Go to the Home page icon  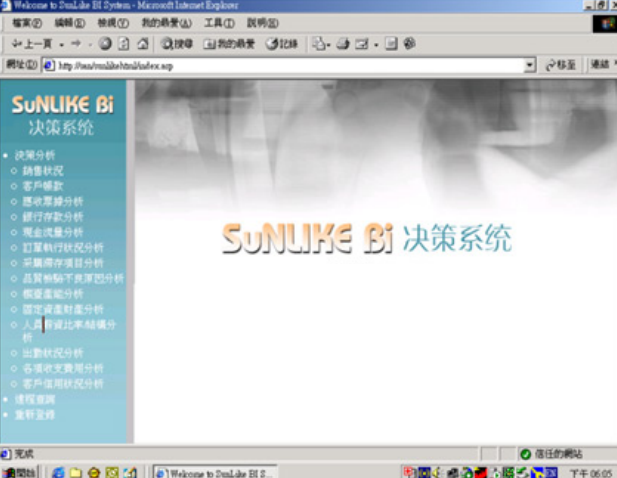[x=142, y=44]
